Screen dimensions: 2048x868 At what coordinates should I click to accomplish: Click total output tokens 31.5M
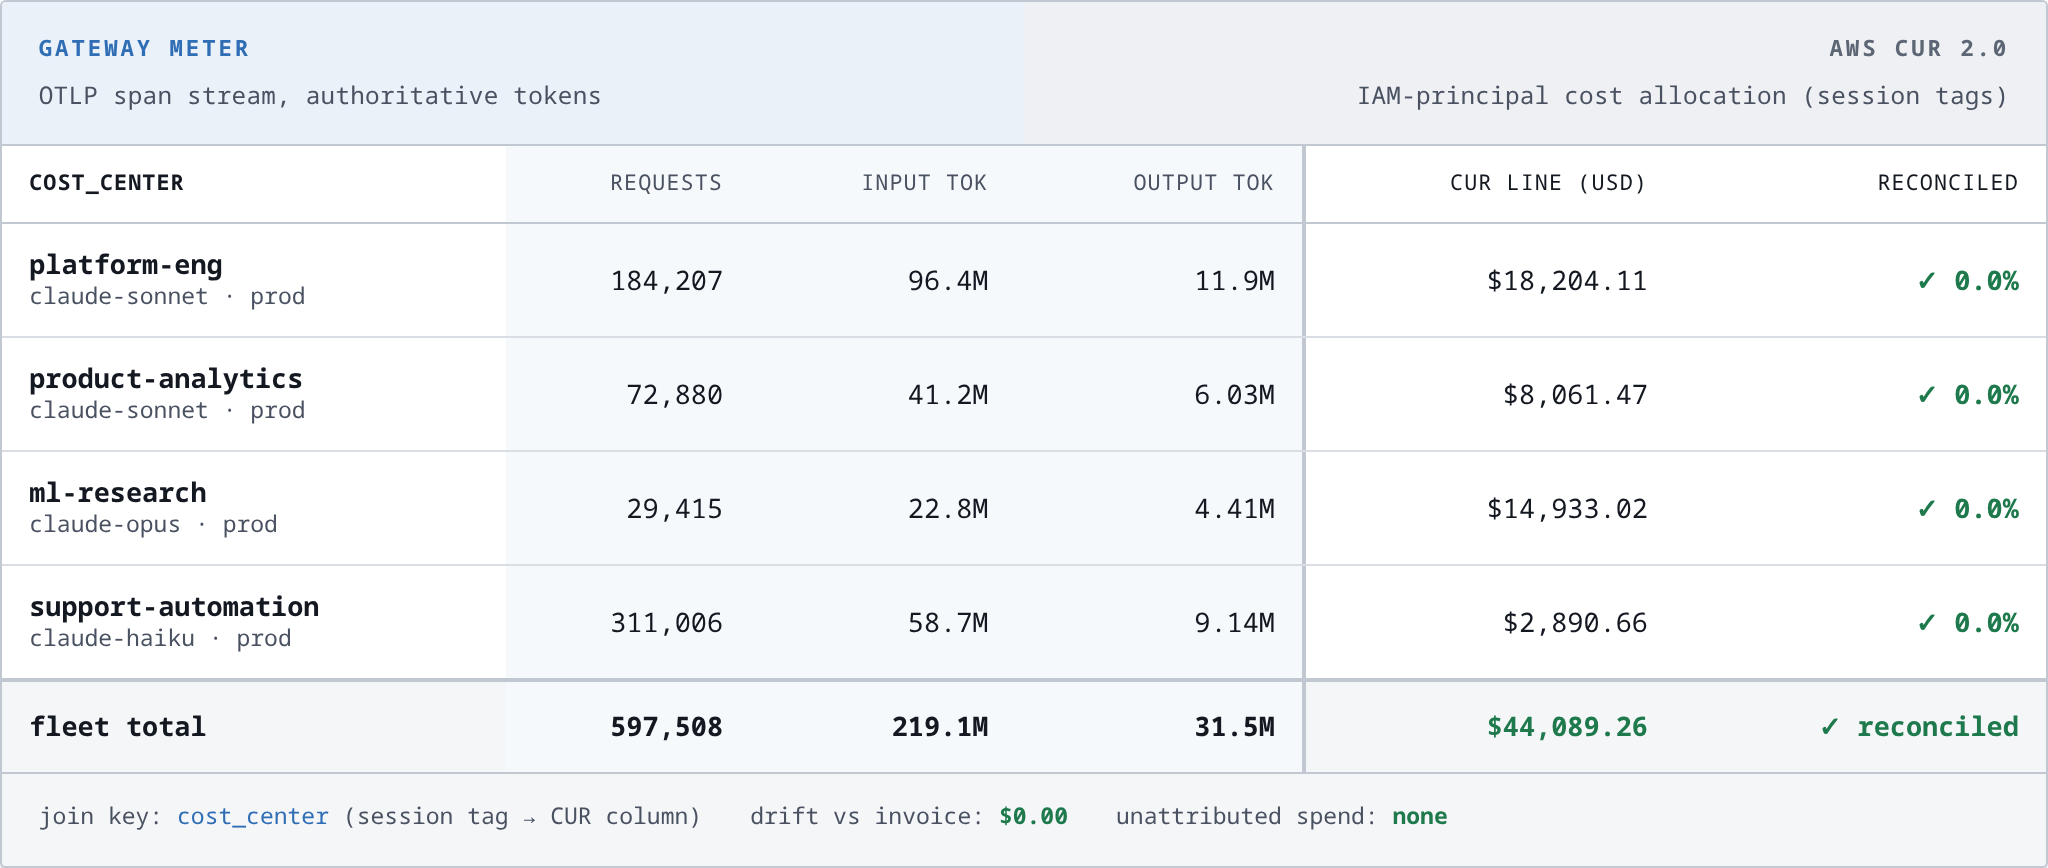1235,727
